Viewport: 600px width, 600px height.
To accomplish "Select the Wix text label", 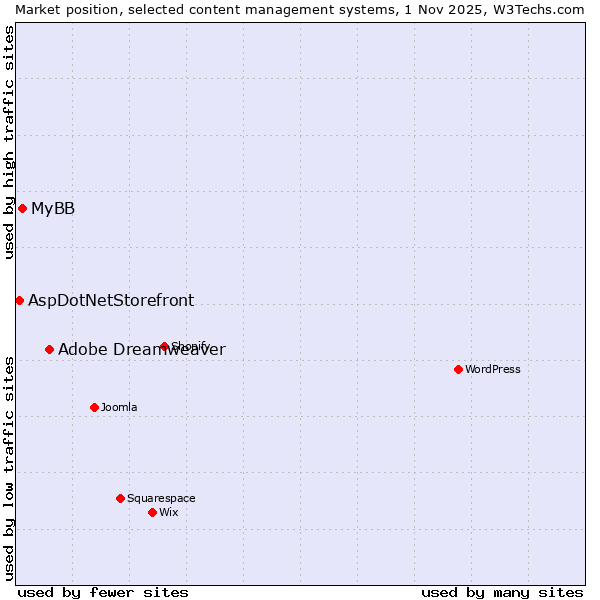I will (169, 513).
